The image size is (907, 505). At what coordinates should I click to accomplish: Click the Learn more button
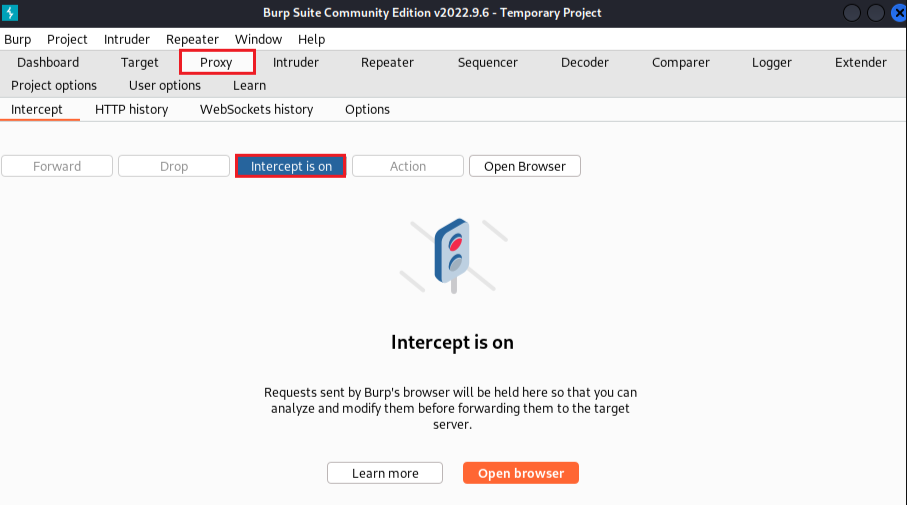(385, 473)
